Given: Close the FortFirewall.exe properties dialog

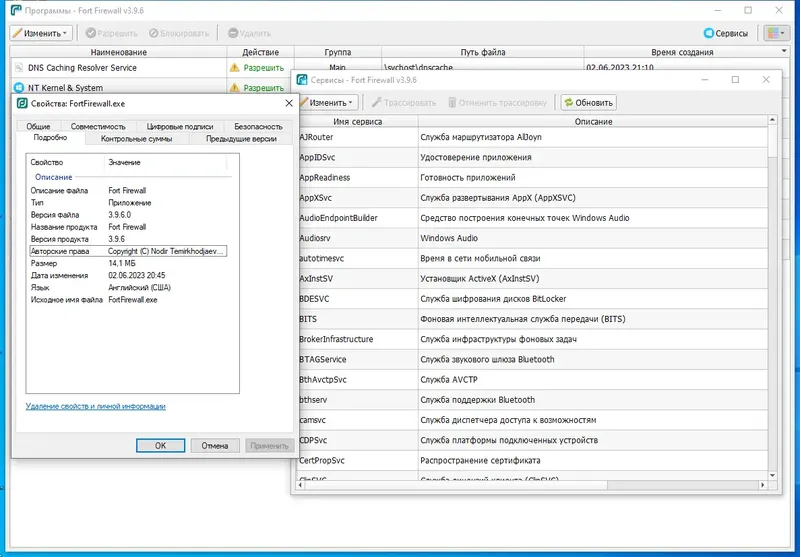Looking at the screenshot, I should click(288, 103).
